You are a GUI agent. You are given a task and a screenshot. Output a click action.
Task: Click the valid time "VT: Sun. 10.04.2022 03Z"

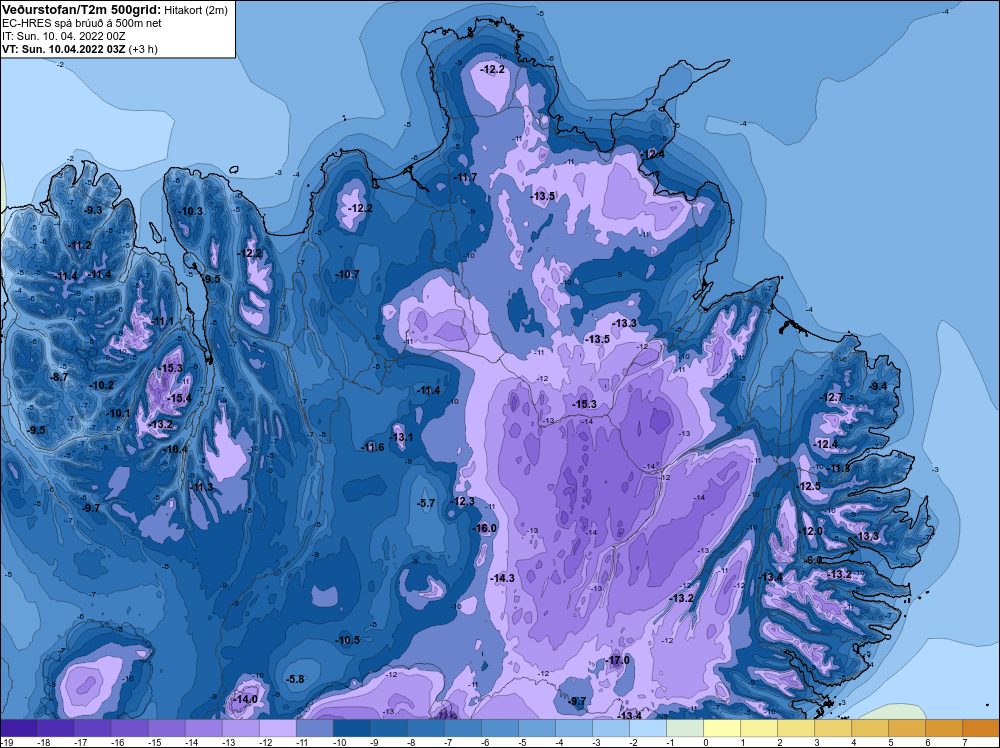point(64,49)
